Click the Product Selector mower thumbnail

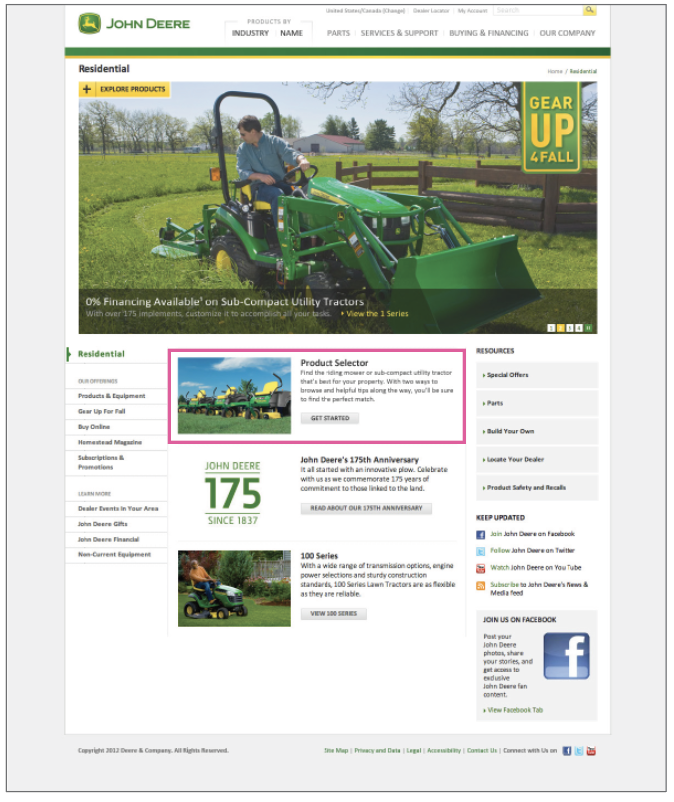234,395
